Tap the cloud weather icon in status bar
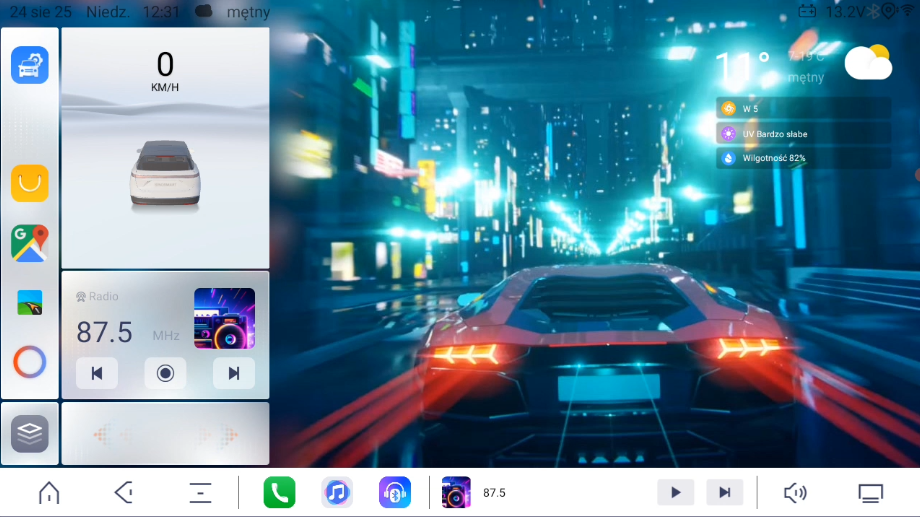Viewport: 920px width, 517px height. point(204,11)
